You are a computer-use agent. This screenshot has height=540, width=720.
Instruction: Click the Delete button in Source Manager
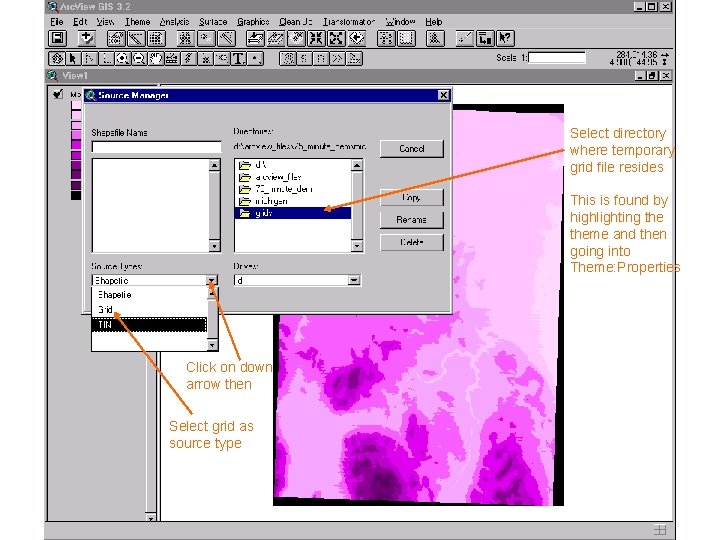[x=412, y=242]
